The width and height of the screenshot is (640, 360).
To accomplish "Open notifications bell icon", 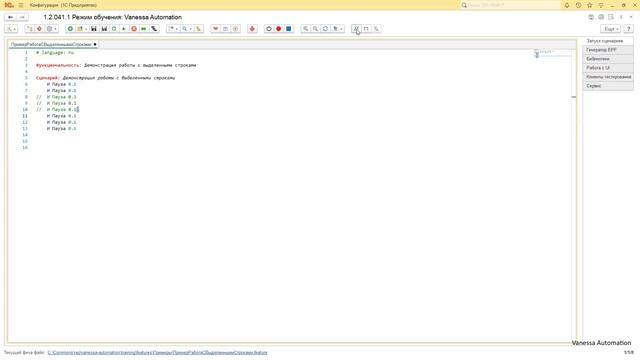I will coord(567,5).
